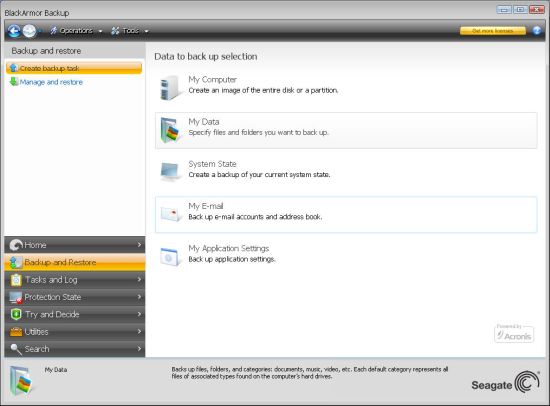Open the Tools menu
The width and height of the screenshot is (550, 406).
pos(130,31)
